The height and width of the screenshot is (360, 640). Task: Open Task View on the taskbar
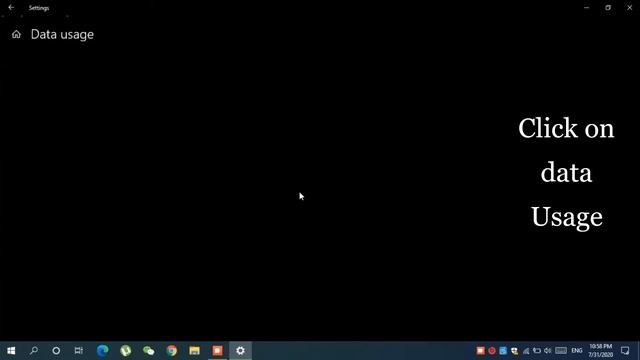click(79, 351)
